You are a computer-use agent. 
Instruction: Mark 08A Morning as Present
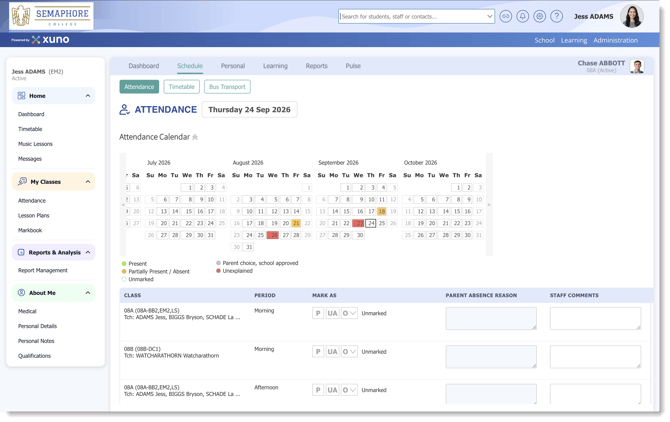click(318, 314)
